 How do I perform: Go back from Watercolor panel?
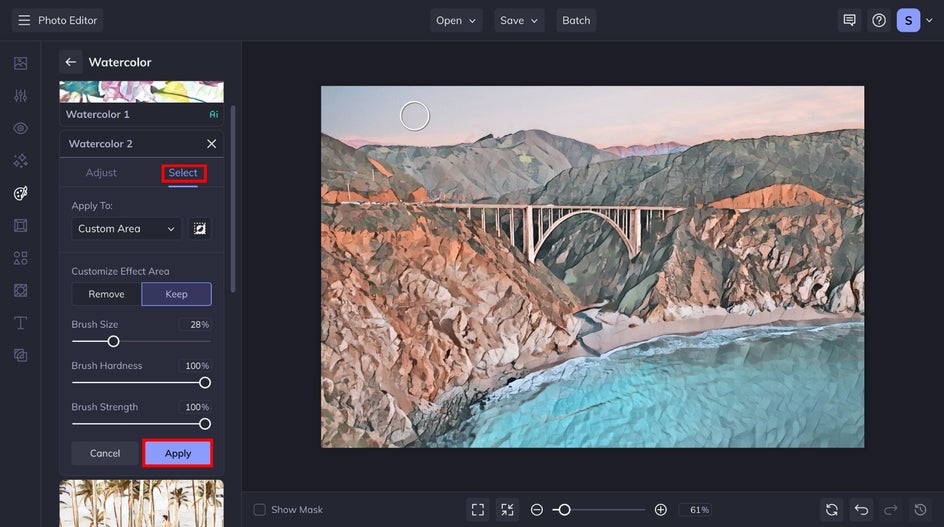70,62
